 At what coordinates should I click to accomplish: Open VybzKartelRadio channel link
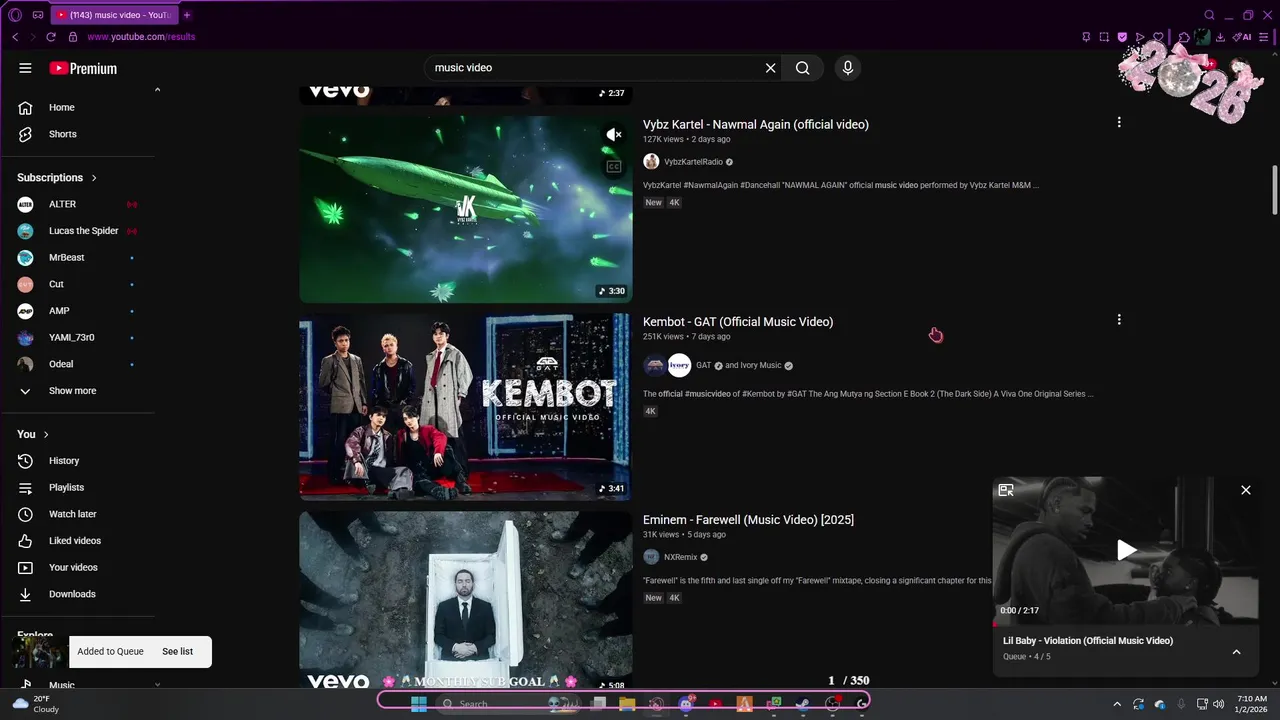[x=693, y=162]
